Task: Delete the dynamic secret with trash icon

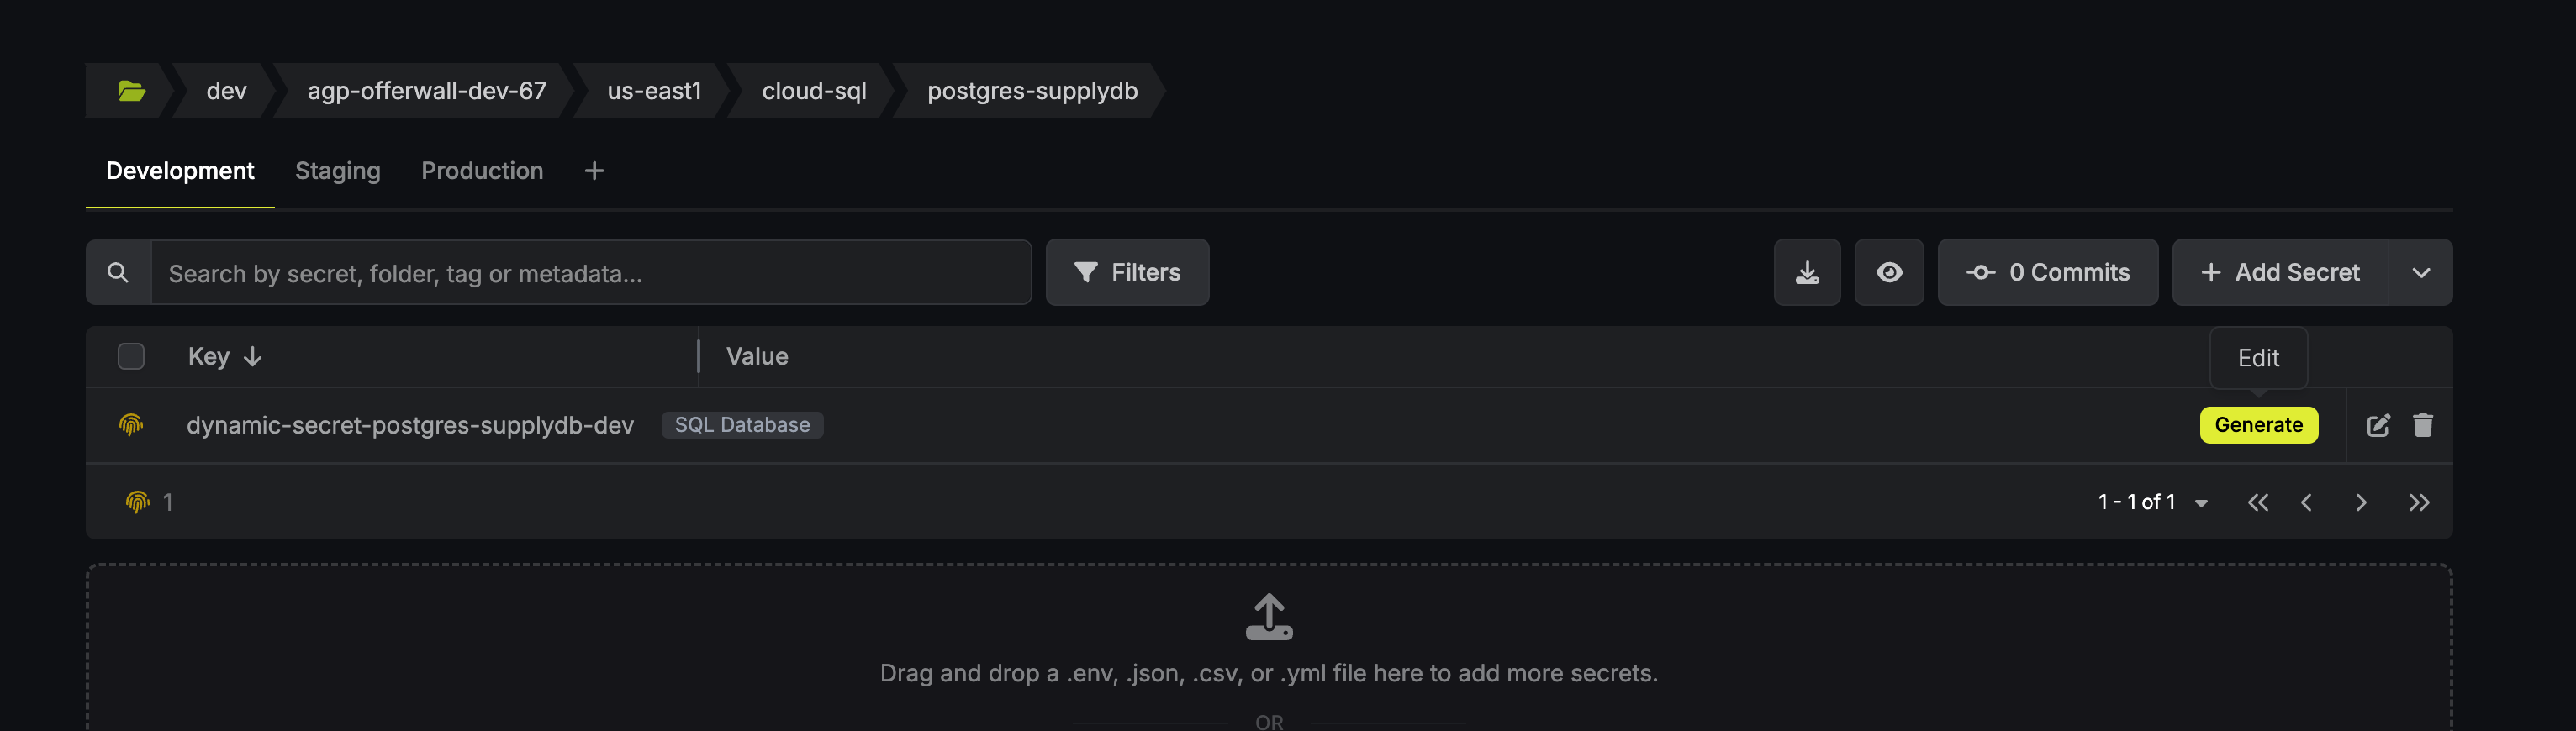Action: 2422,426
